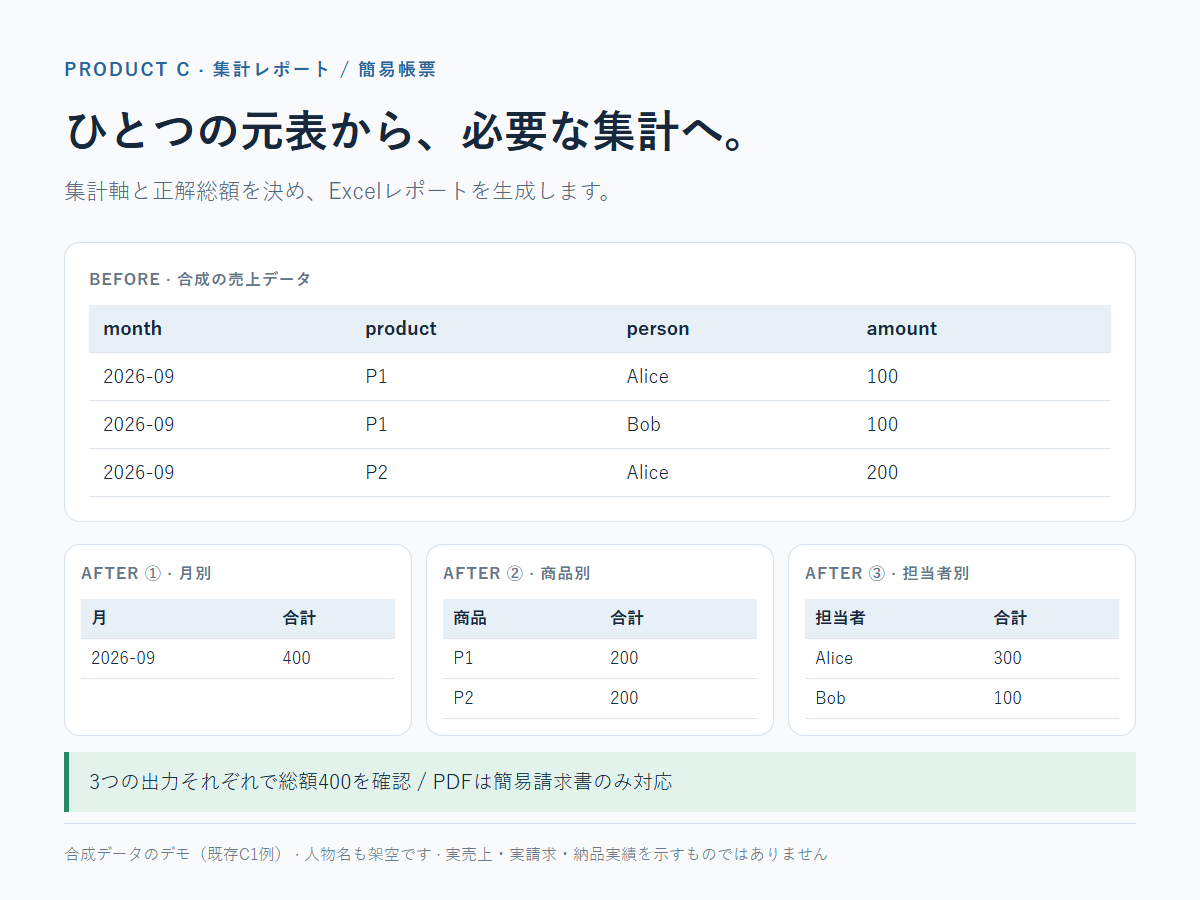Click the 'PRODUCT C · 集計レポート / 簡易帳票' label
This screenshot has width=1200, height=900.
click(250, 69)
